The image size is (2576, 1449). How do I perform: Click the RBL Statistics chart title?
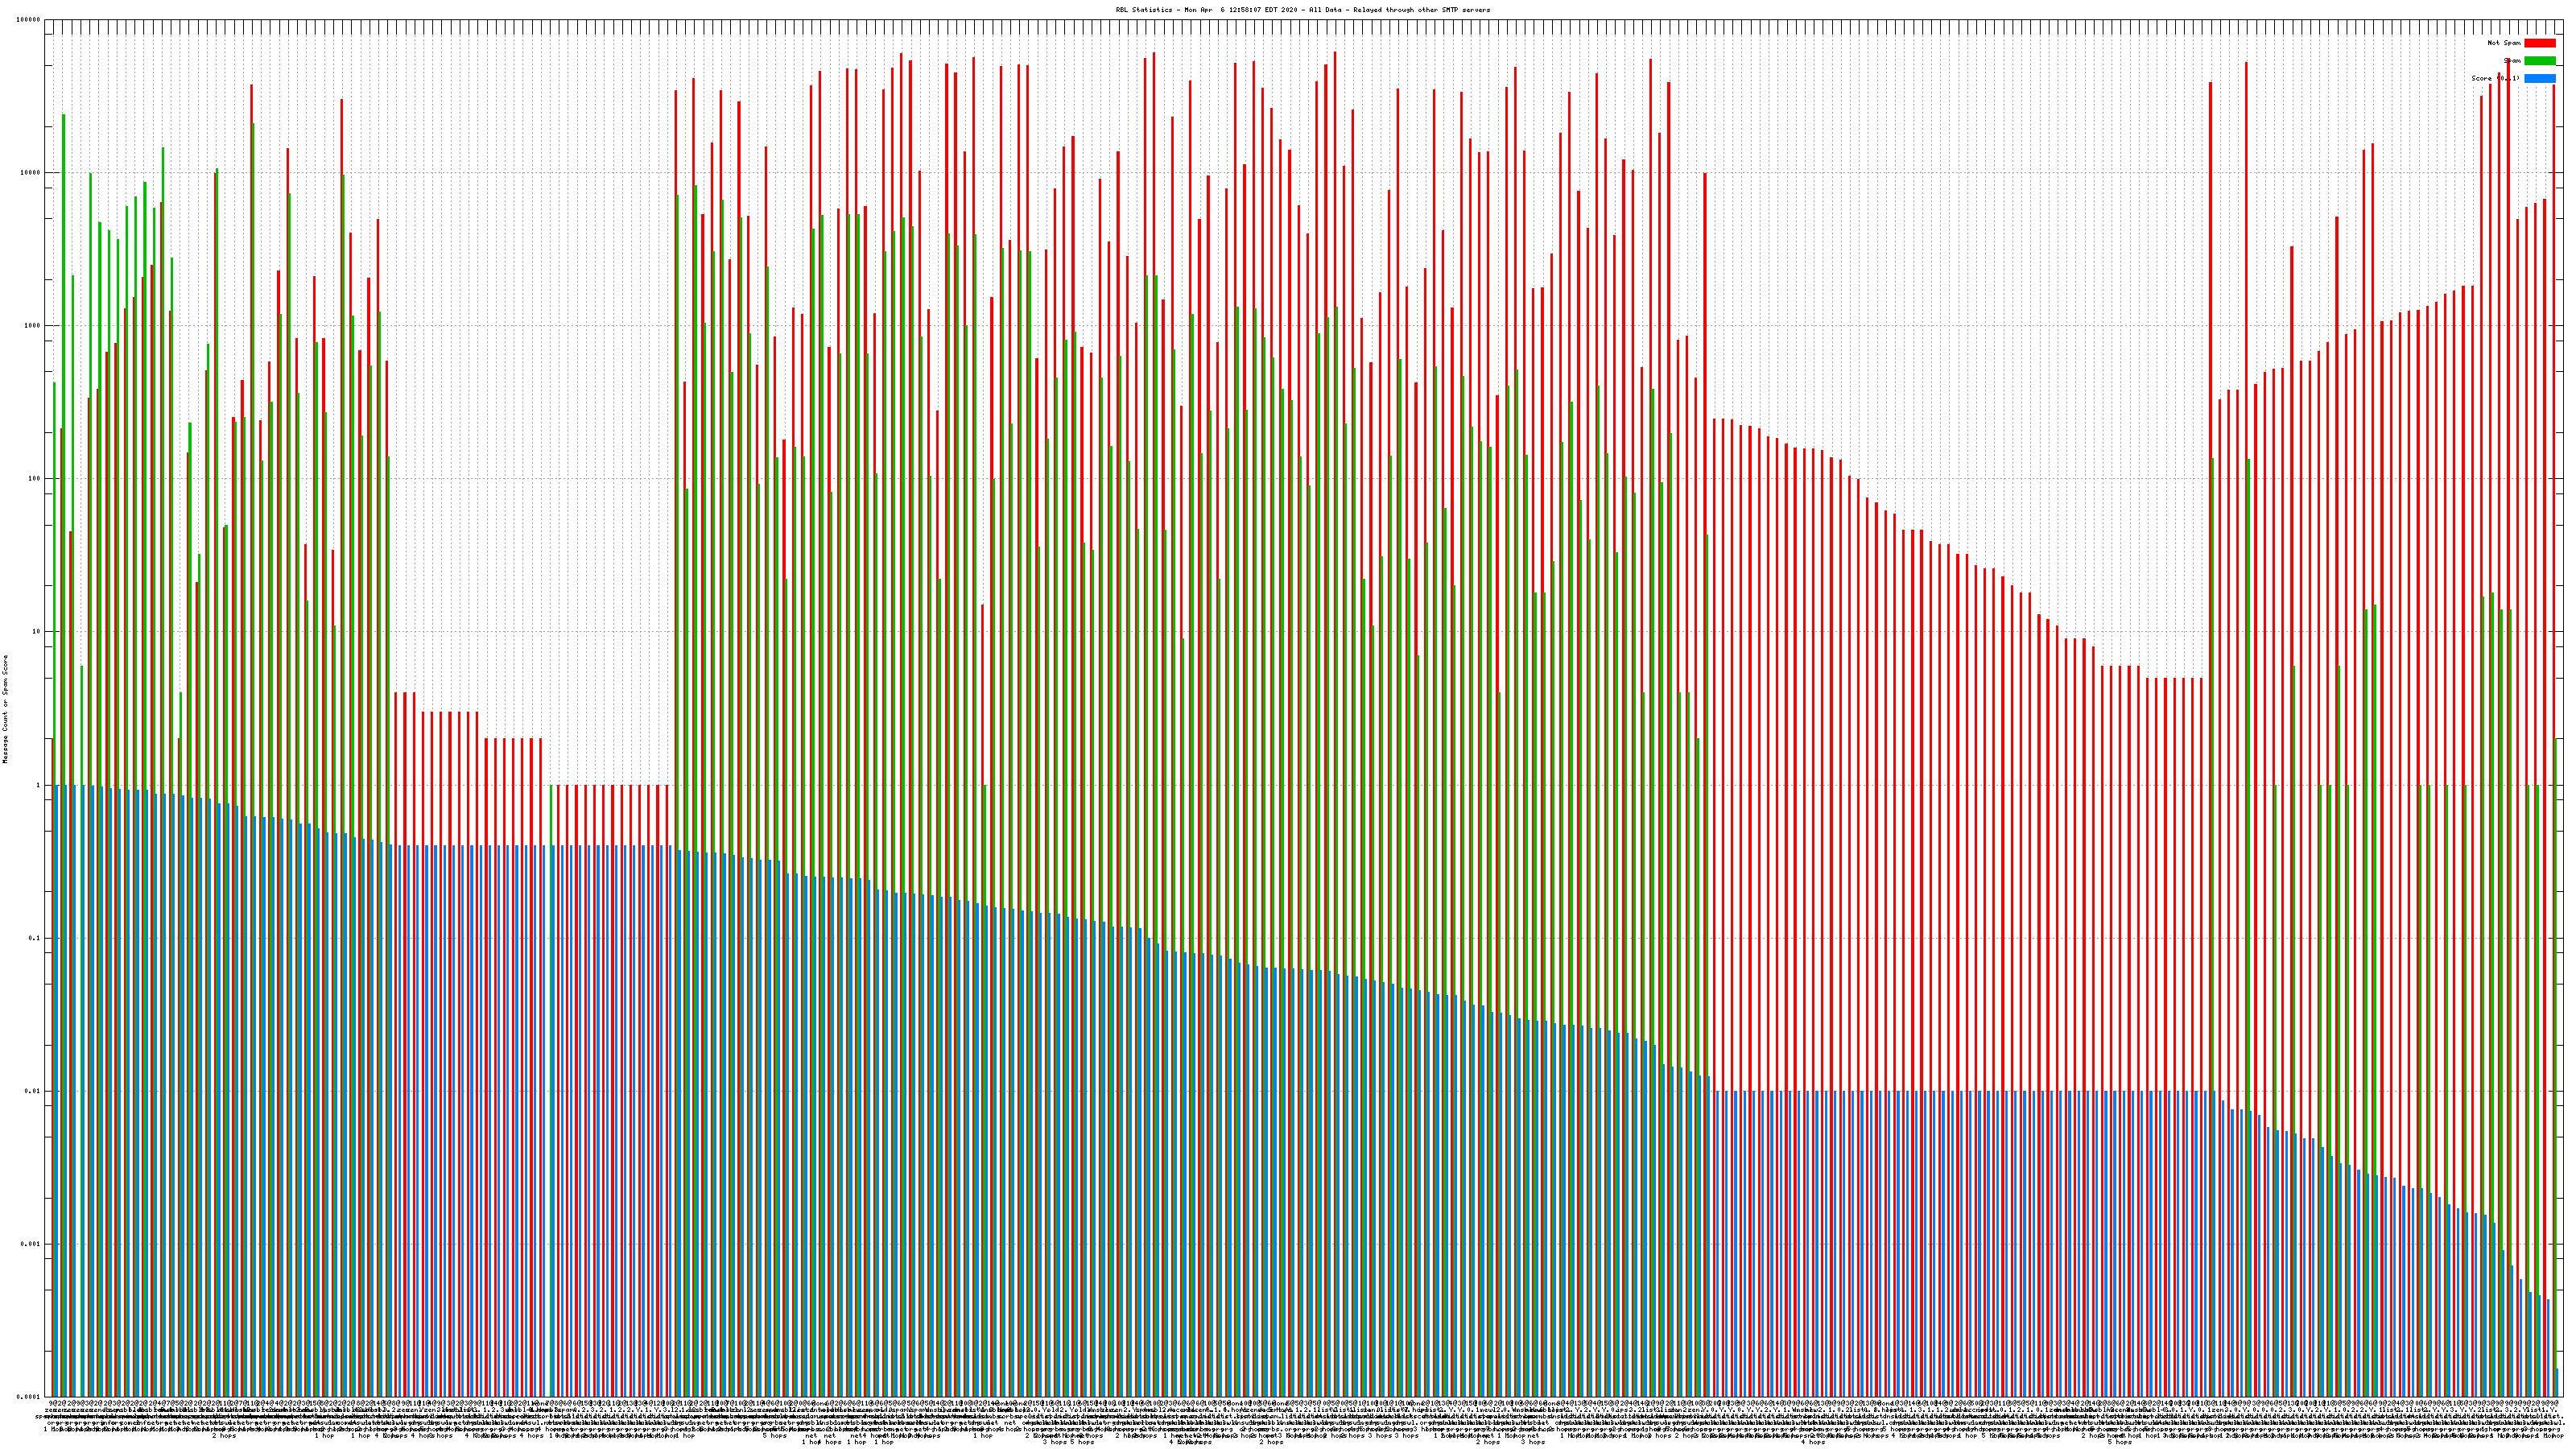point(1302,10)
